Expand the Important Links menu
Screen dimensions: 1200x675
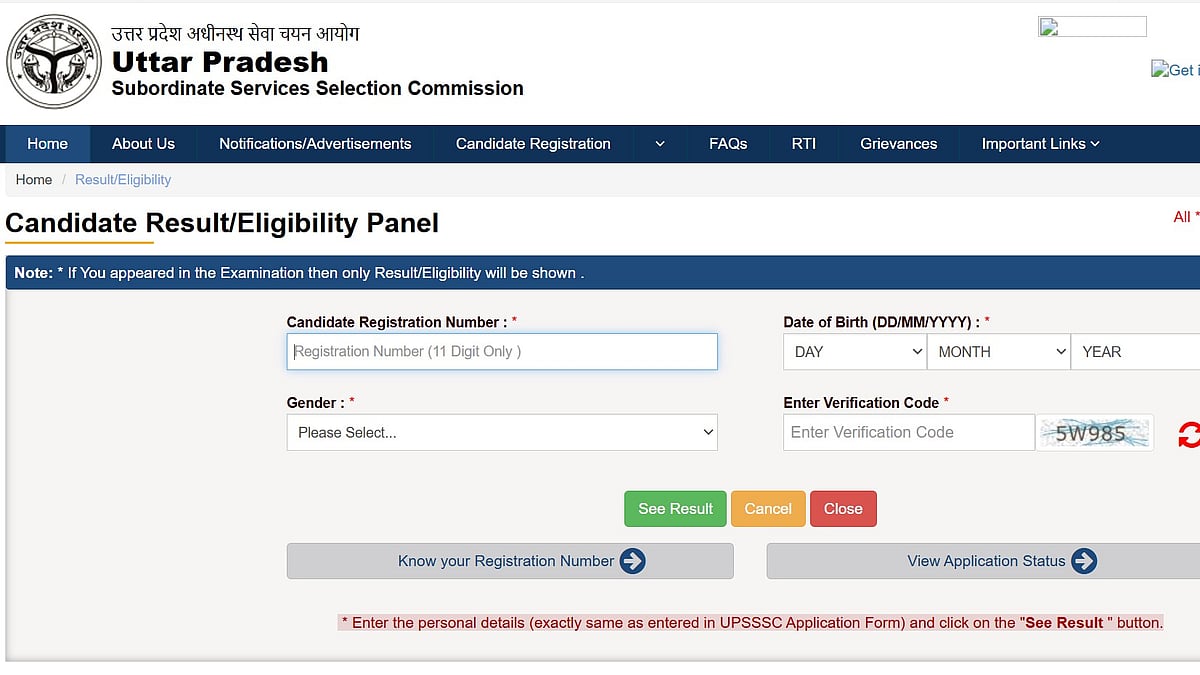pos(1039,143)
